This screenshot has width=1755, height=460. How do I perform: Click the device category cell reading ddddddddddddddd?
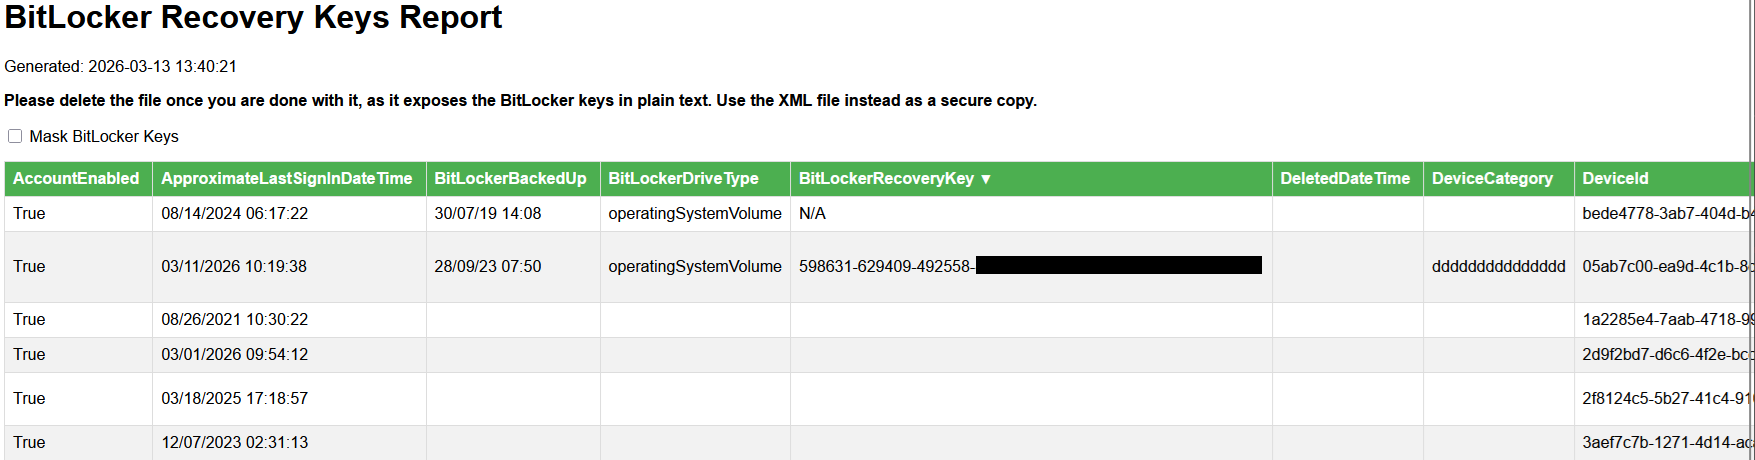tap(1498, 267)
